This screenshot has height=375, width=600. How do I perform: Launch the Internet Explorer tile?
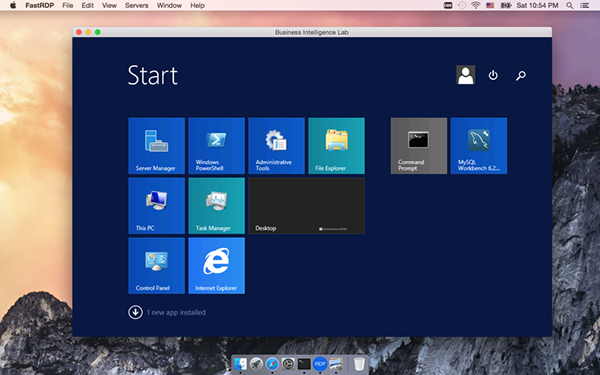click(x=217, y=266)
